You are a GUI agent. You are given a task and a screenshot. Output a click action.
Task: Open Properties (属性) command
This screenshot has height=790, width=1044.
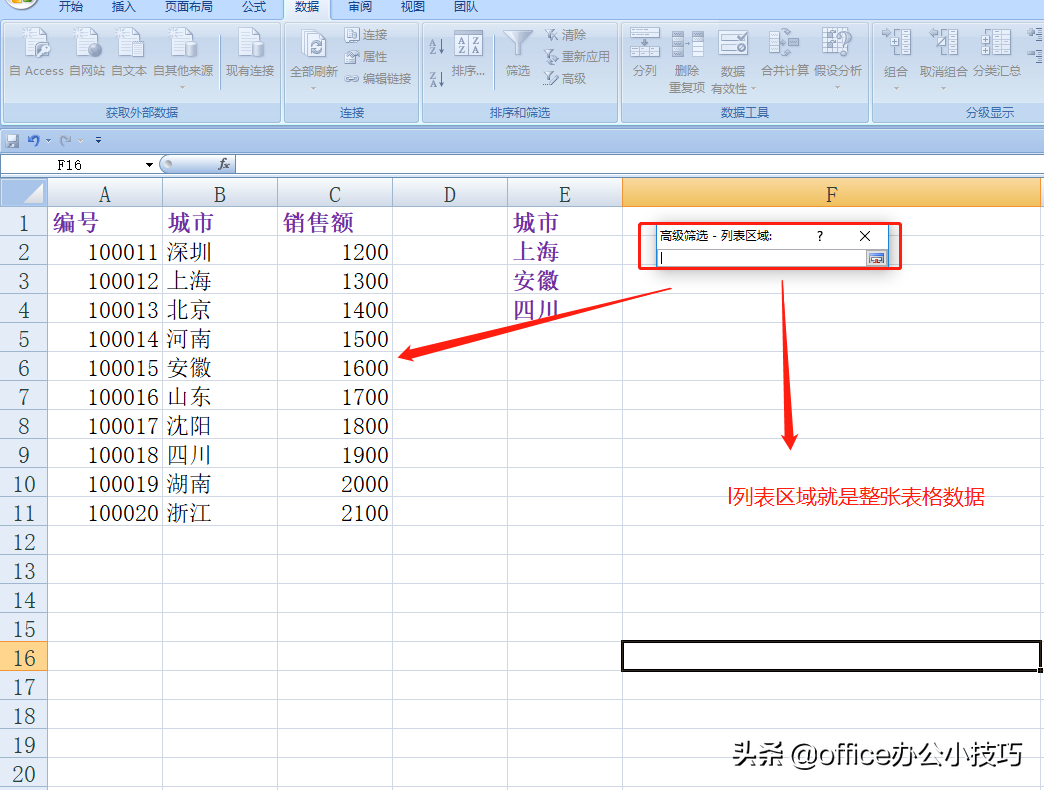tap(366, 57)
